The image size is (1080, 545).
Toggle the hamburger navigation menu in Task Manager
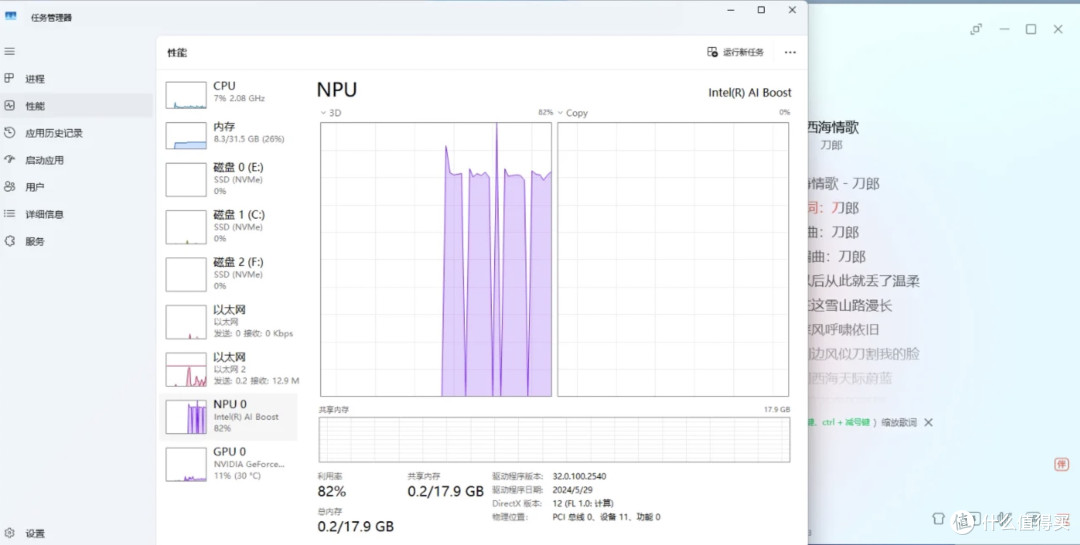pos(10,52)
